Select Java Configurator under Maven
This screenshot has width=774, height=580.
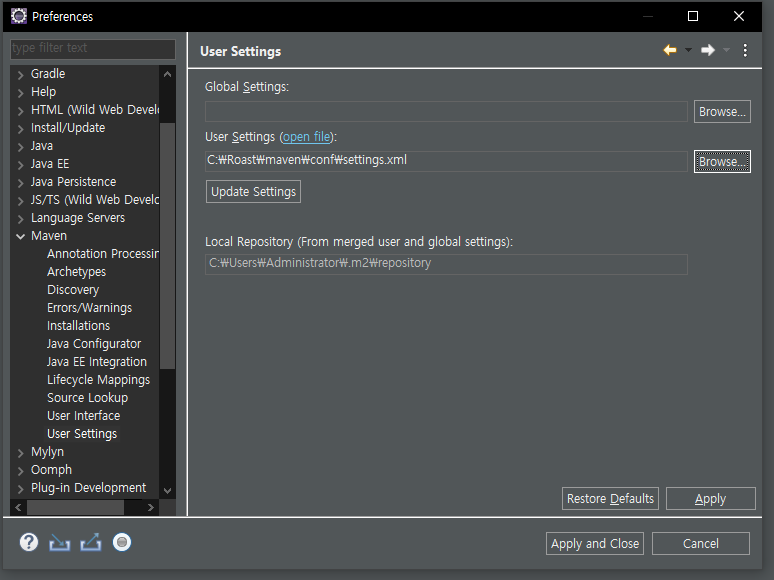[x=94, y=344]
